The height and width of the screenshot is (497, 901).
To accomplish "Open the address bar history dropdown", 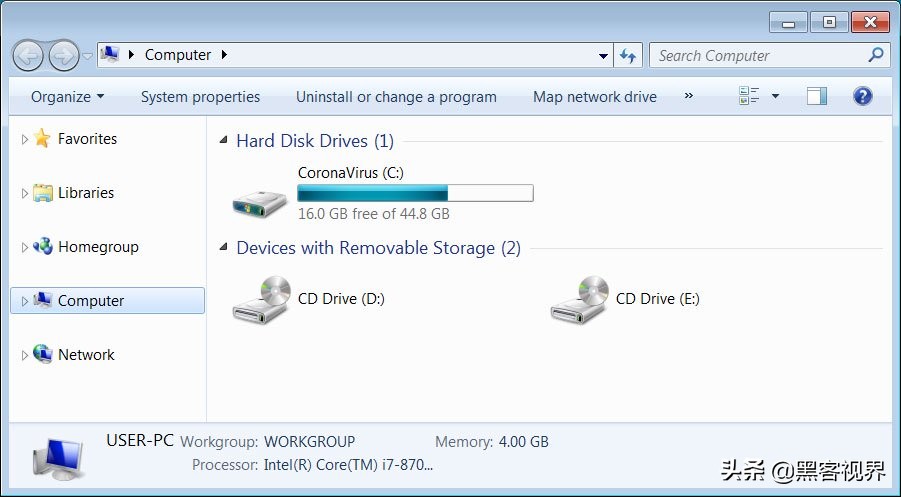I will [602, 56].
